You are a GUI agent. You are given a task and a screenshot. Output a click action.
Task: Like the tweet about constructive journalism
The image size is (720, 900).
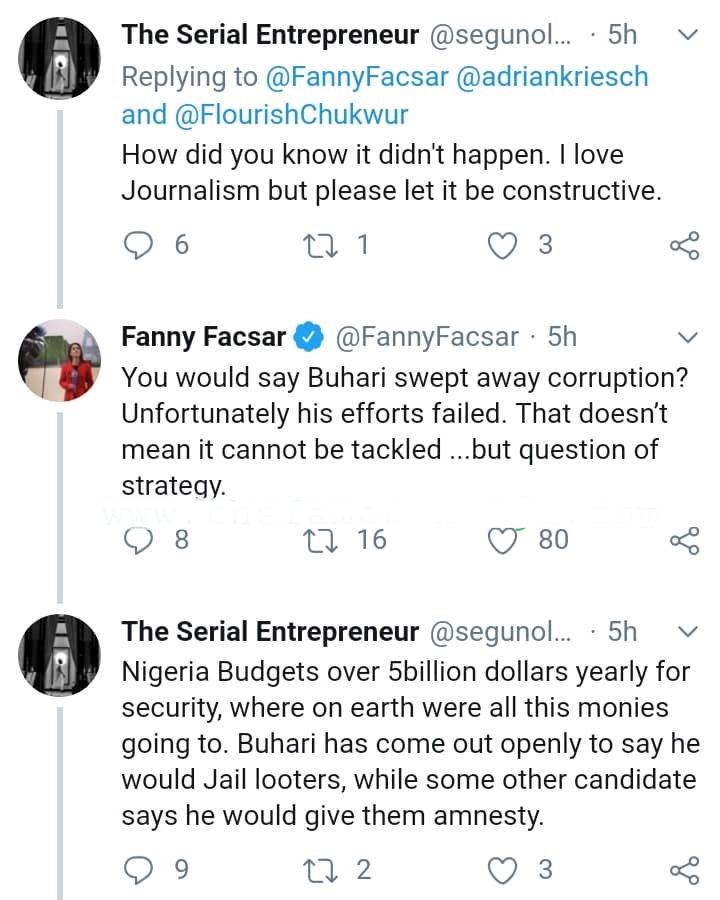click(x=502, y=245)
